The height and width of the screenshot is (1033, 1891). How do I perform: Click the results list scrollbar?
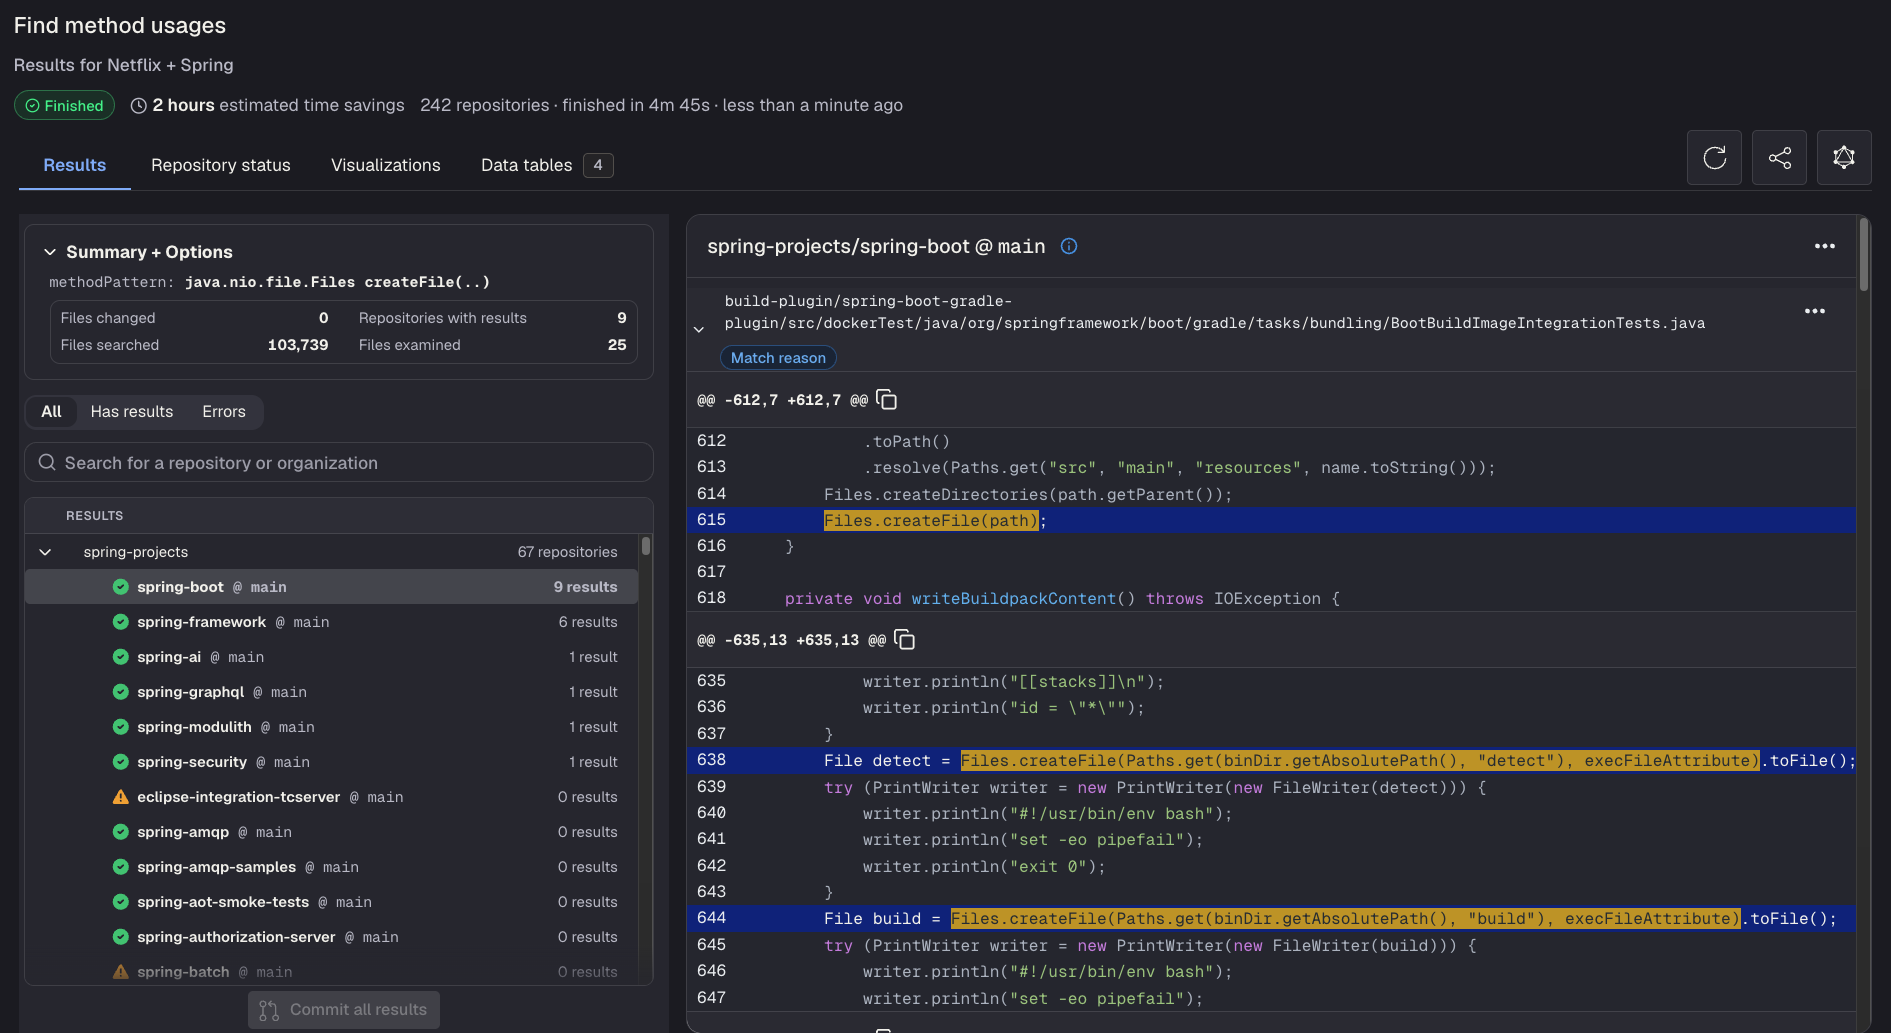point(646,546)
